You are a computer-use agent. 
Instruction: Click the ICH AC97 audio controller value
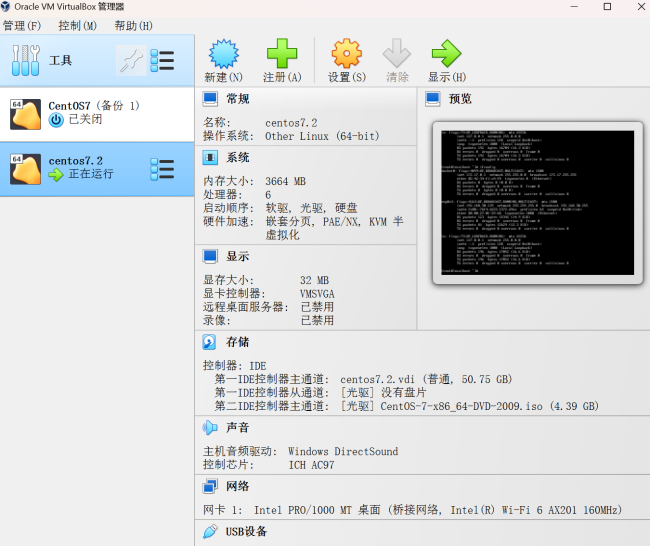(x=311, y=465)
